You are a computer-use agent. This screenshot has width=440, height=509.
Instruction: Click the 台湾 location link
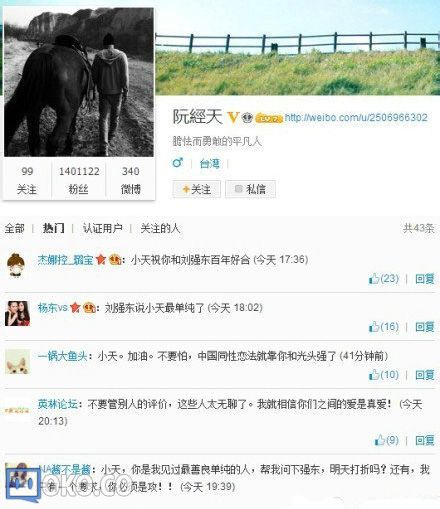(x=210, y=163)
